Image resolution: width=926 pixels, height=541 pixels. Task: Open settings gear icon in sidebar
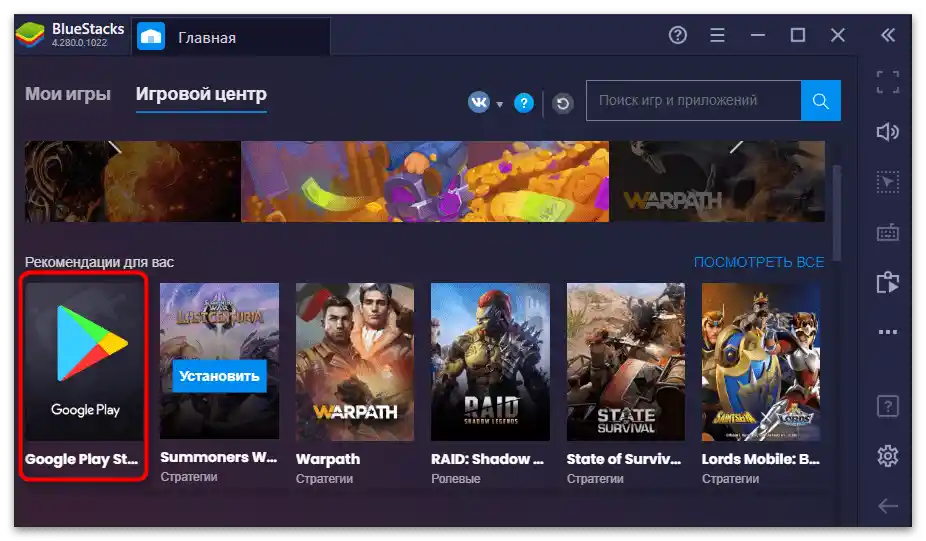coord(888,456)
